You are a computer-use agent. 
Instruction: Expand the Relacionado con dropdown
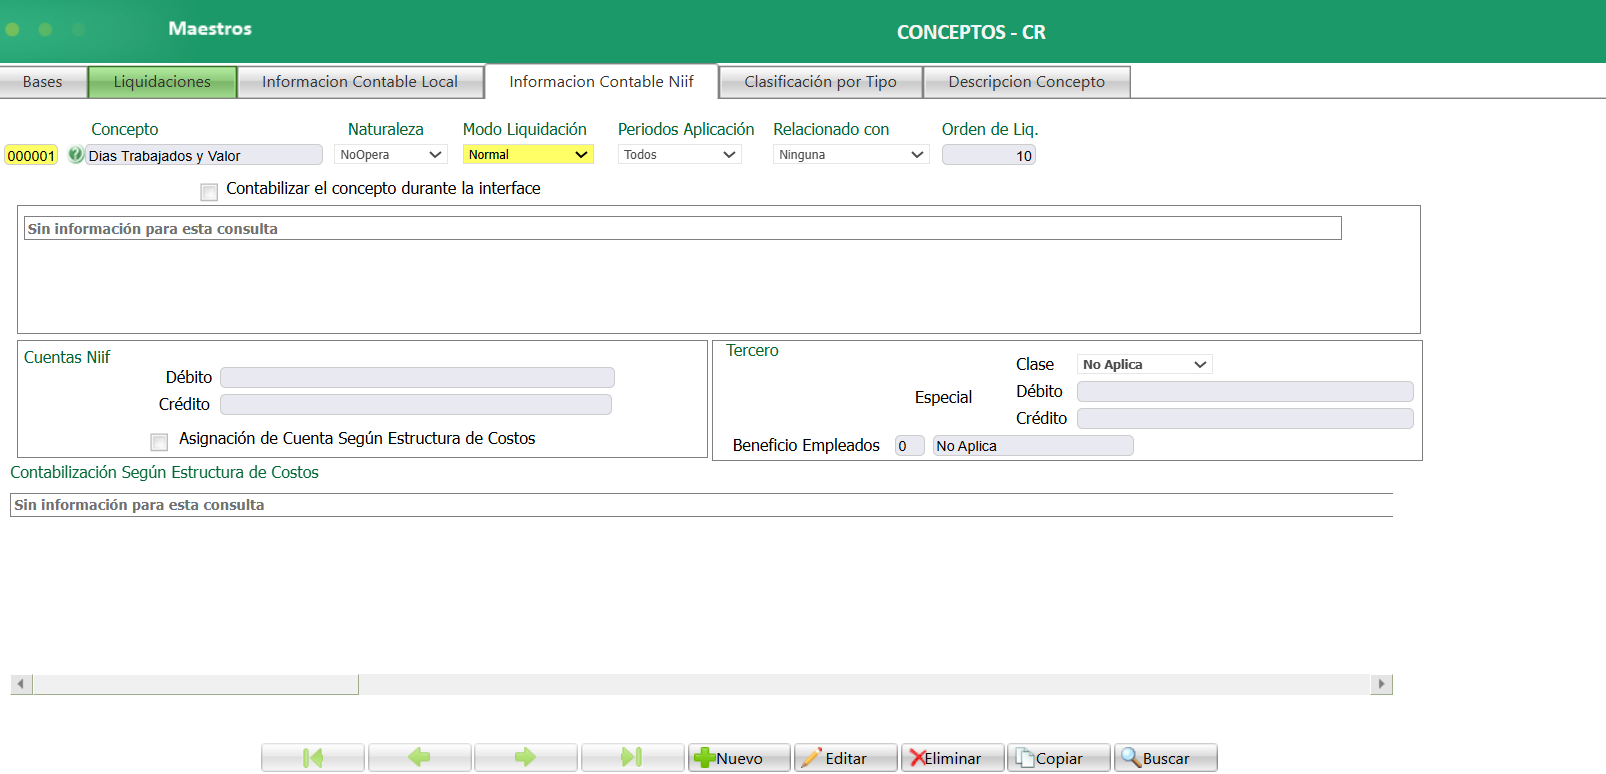coord(851,155)
